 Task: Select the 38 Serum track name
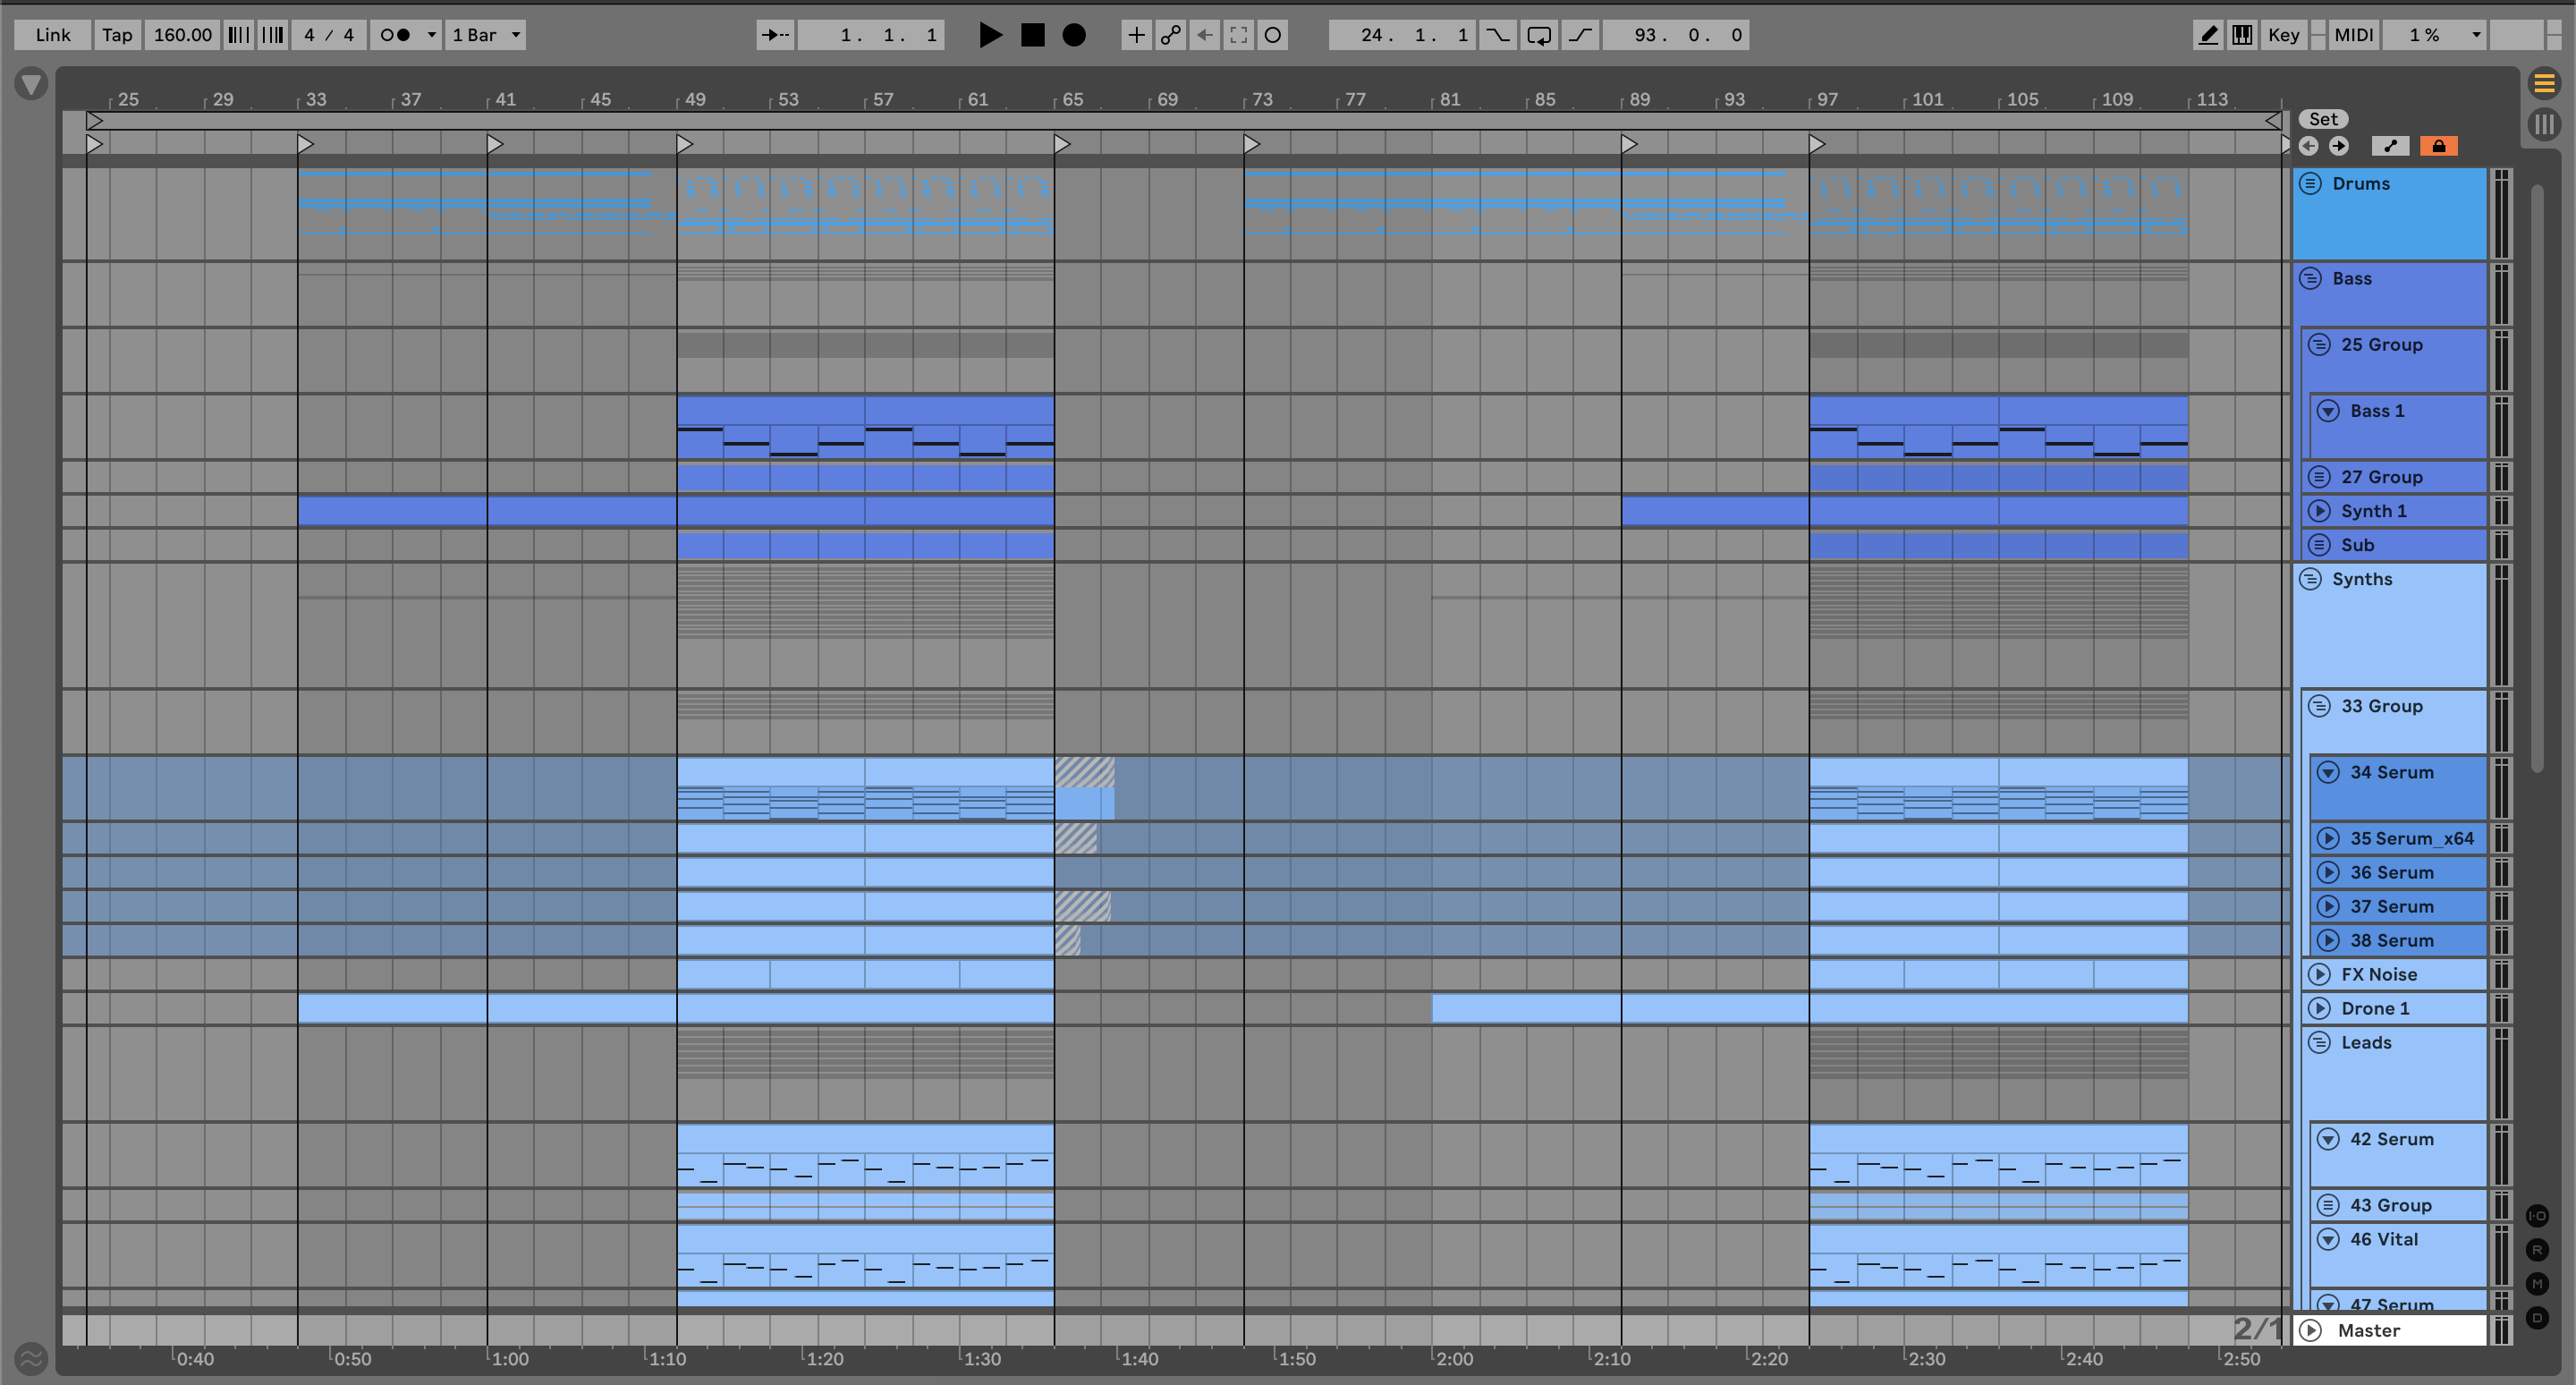[x=2391, y=940]
